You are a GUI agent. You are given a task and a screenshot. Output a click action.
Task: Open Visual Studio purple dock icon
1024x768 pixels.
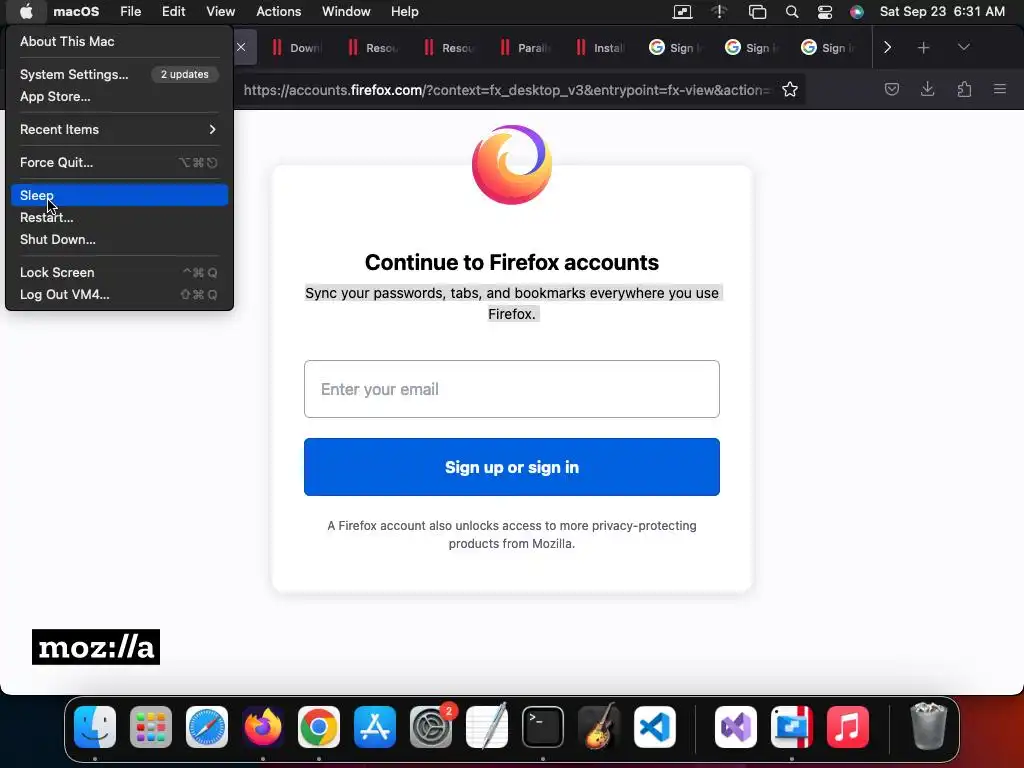coord(736,727)
